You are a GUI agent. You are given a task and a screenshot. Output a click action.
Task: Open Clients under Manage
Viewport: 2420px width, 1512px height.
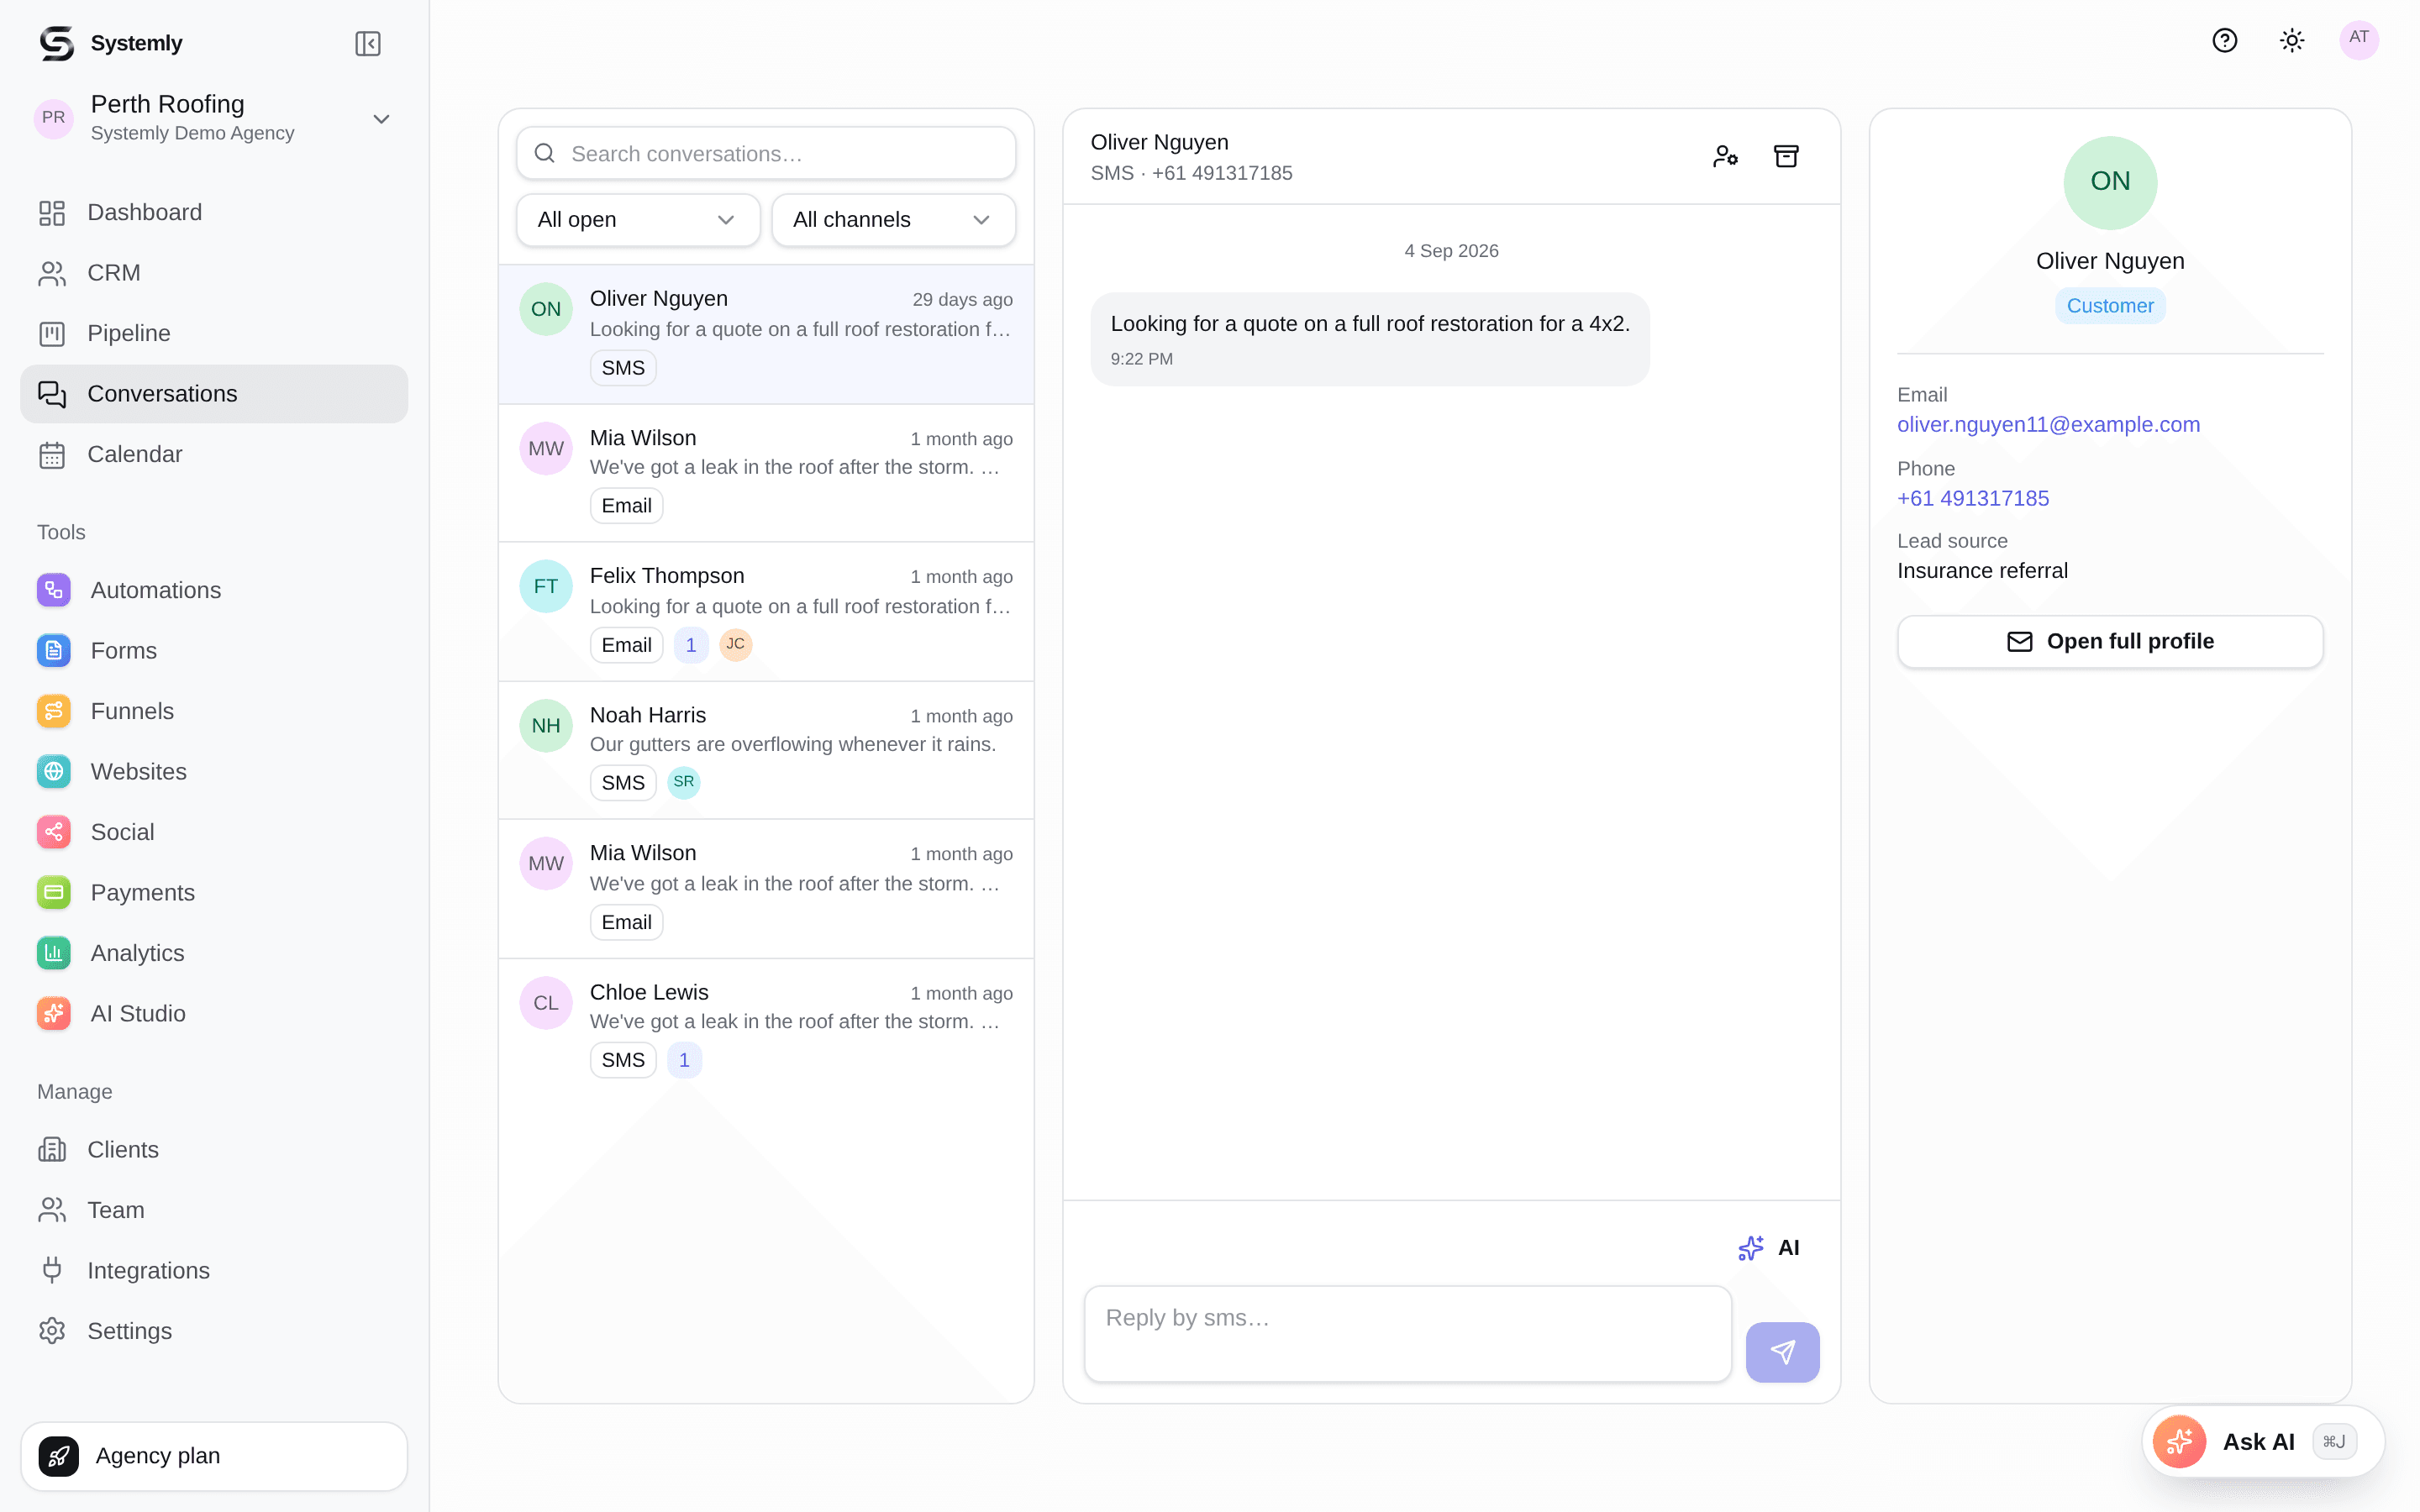pos(214,1149)
